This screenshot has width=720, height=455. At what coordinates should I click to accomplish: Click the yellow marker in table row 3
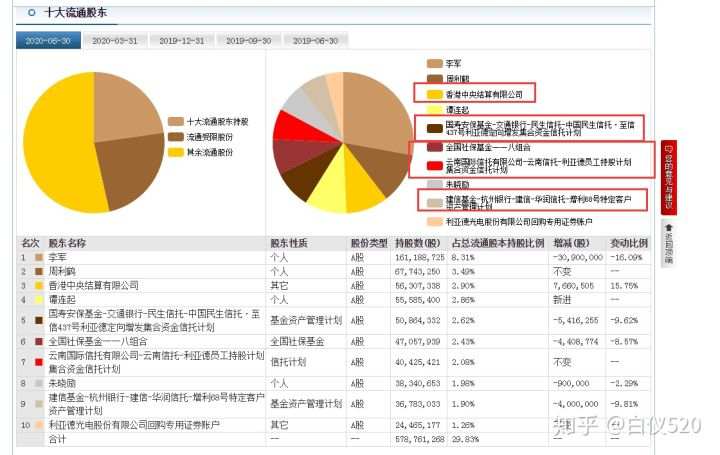tap(39, 286)
